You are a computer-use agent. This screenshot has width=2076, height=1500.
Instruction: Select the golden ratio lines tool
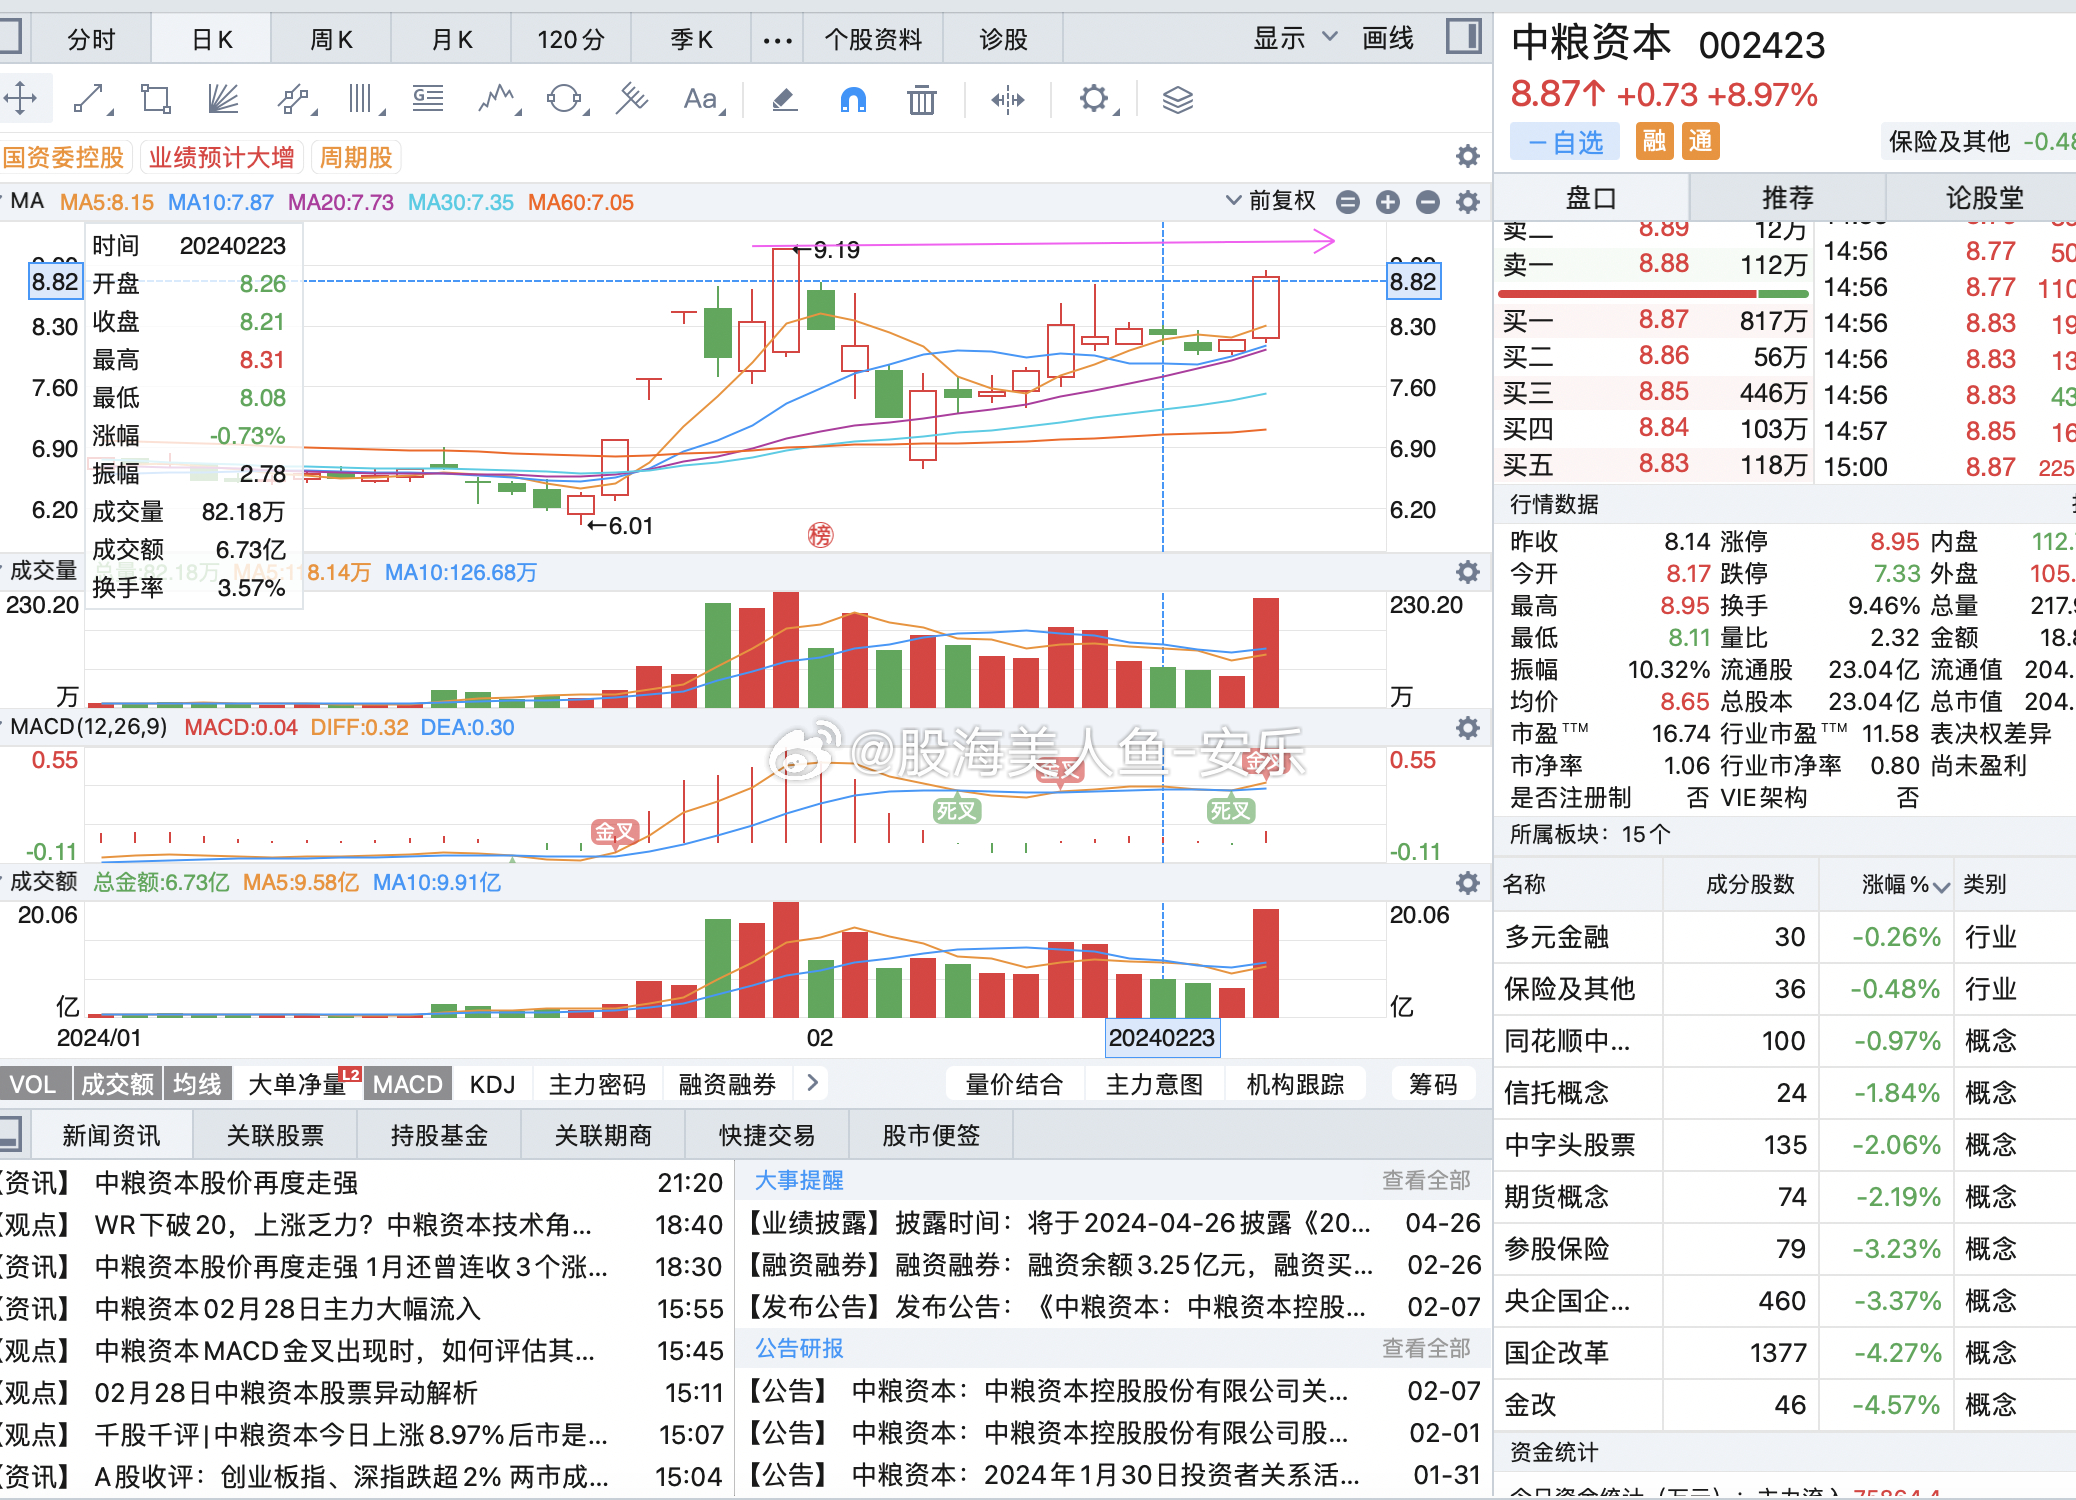[x=429, y=99]
